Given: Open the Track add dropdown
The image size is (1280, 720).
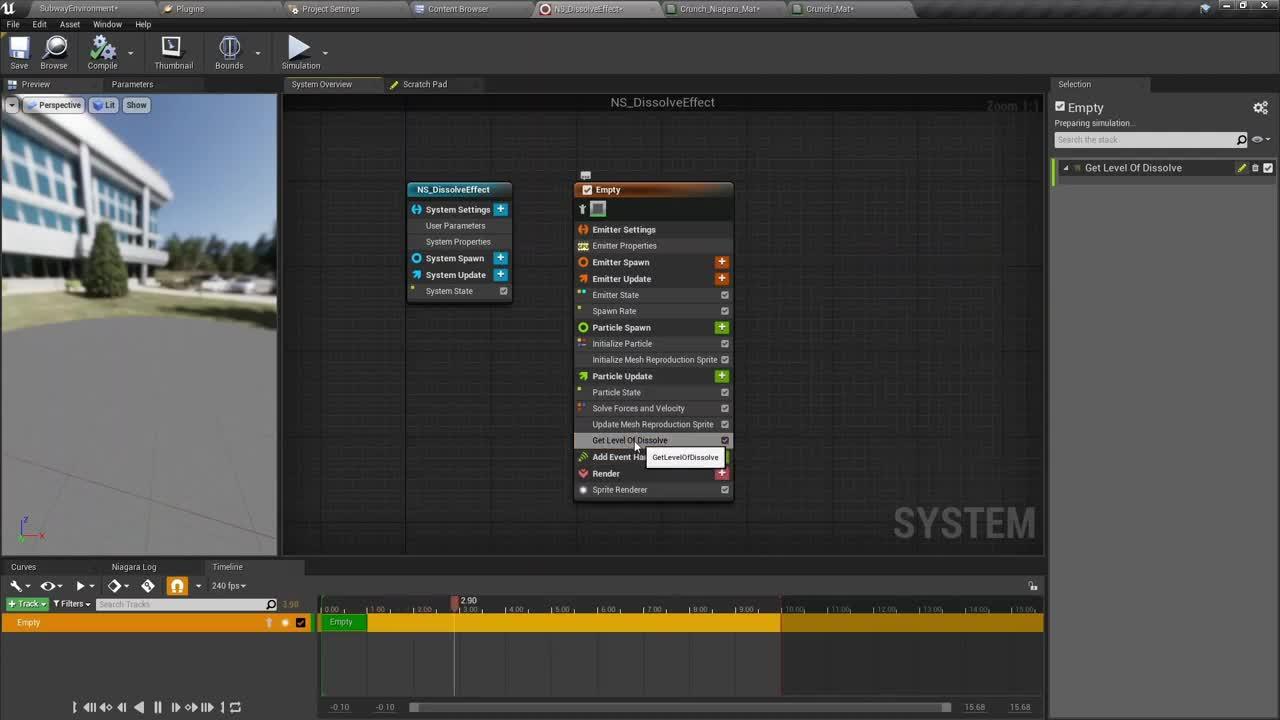Looking at the screenshot, I should [27, 604].
